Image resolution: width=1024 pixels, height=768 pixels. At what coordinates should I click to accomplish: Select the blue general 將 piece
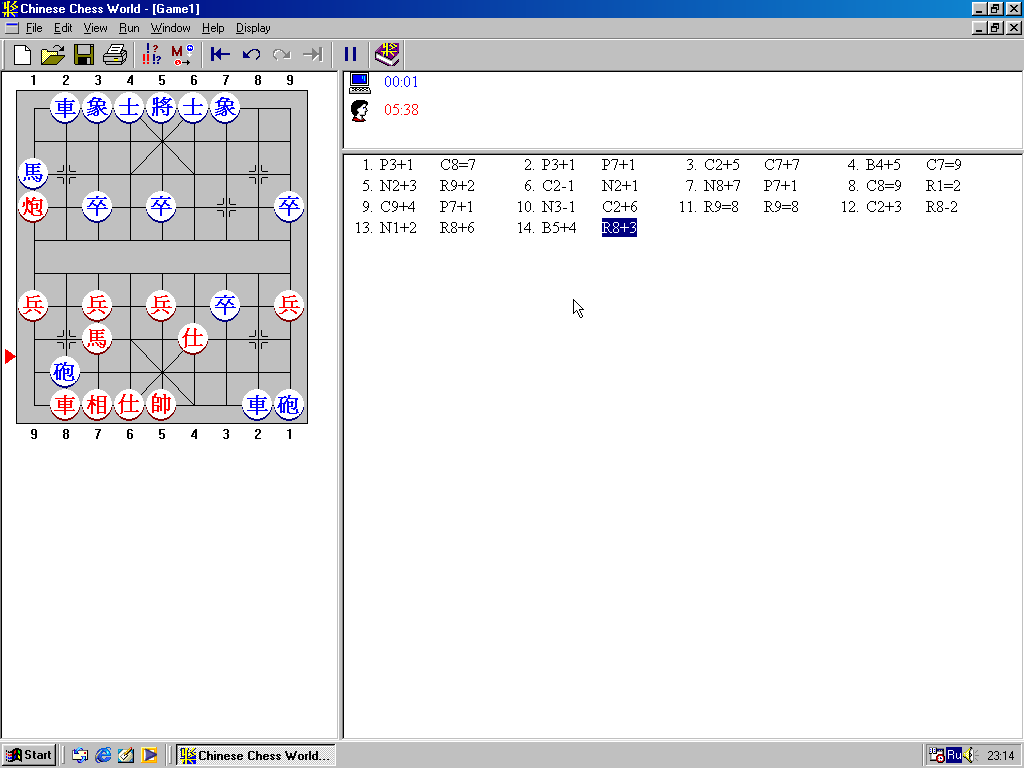(161, 107)
